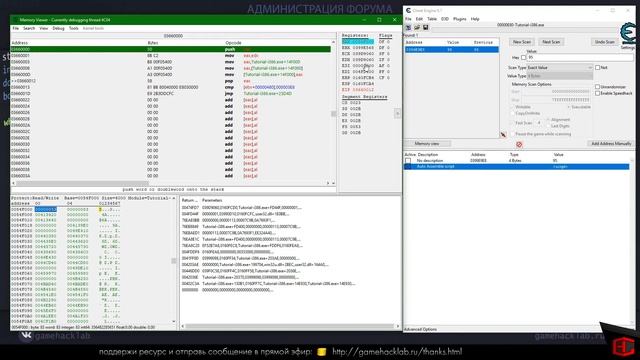The image size is (640, 360).
Task: Click the red circle clear address list icon
Action: [x=519, y=144]
